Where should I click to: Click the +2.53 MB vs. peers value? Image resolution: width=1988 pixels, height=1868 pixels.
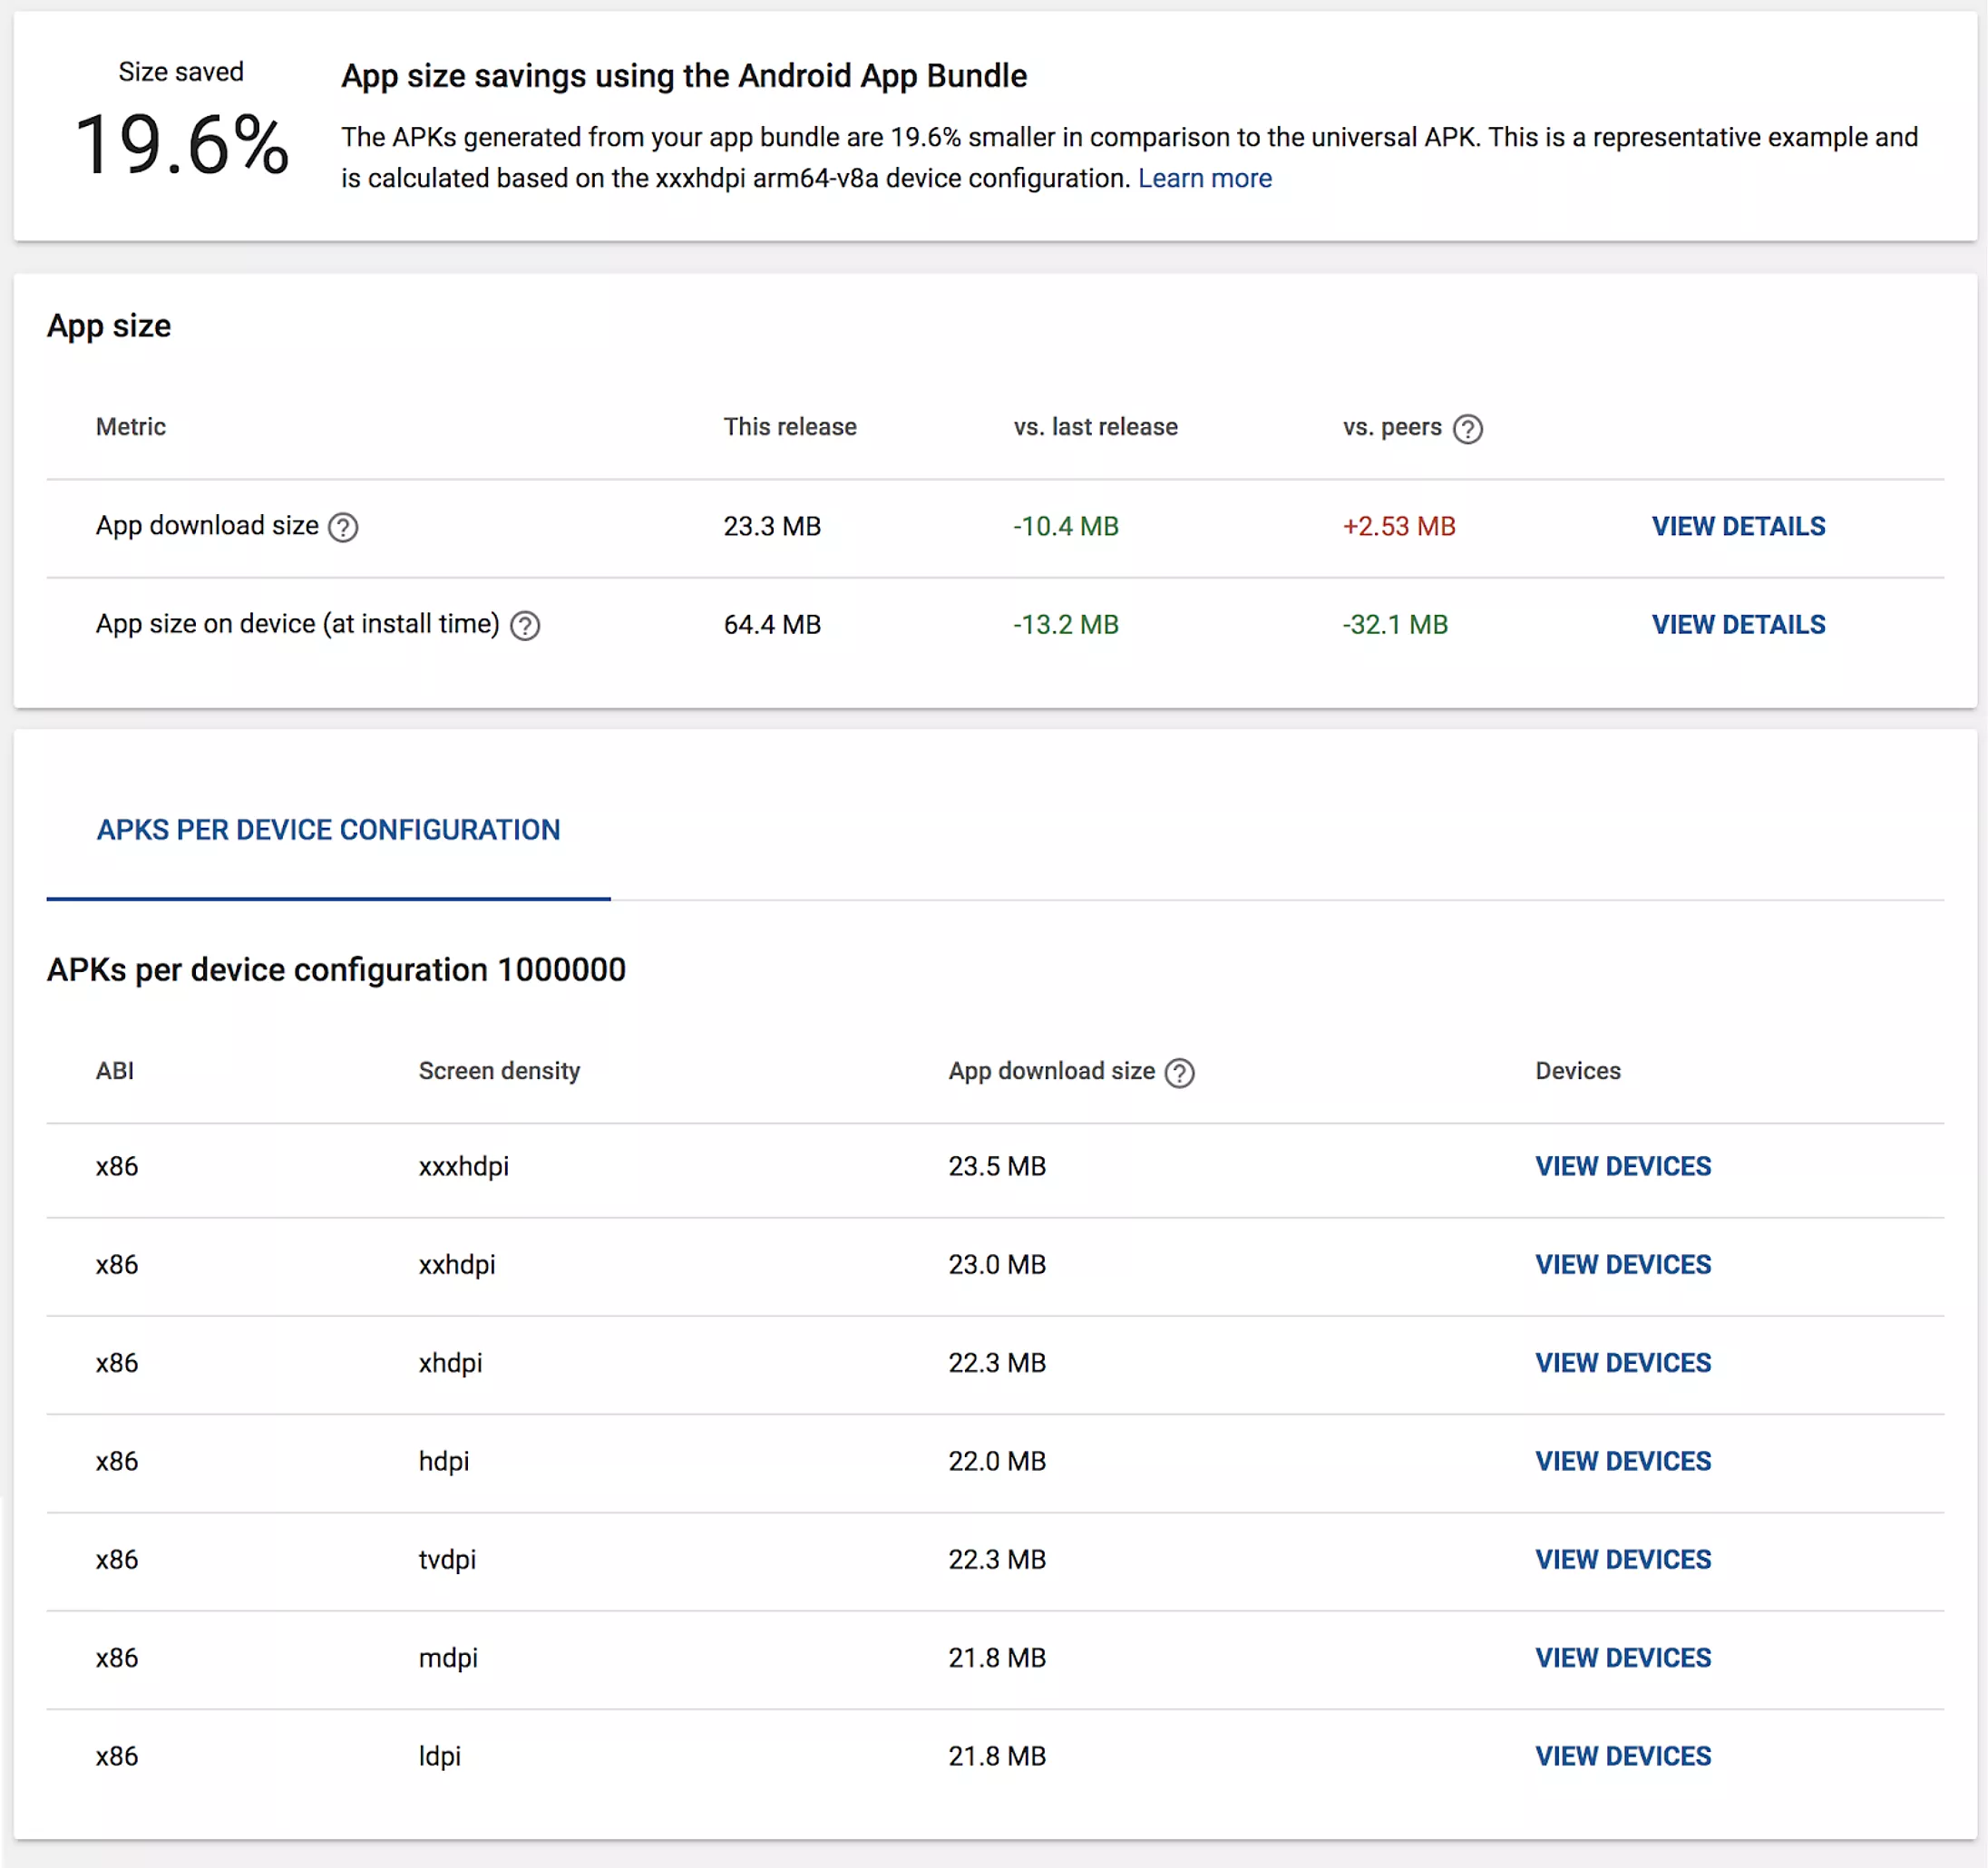tap(1398, 526)
